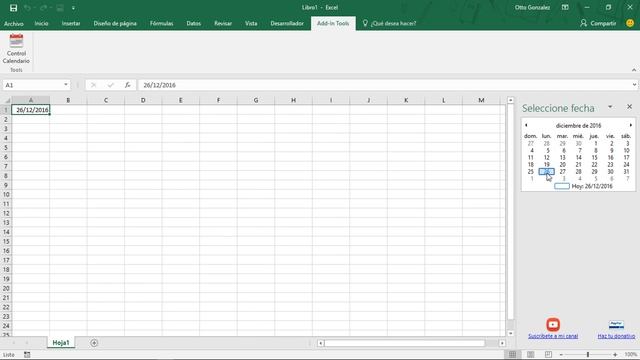The width and height of the screenshot is (640, 360).
Task: Click the Compartir share button
Action: click(x=598, y=24)
